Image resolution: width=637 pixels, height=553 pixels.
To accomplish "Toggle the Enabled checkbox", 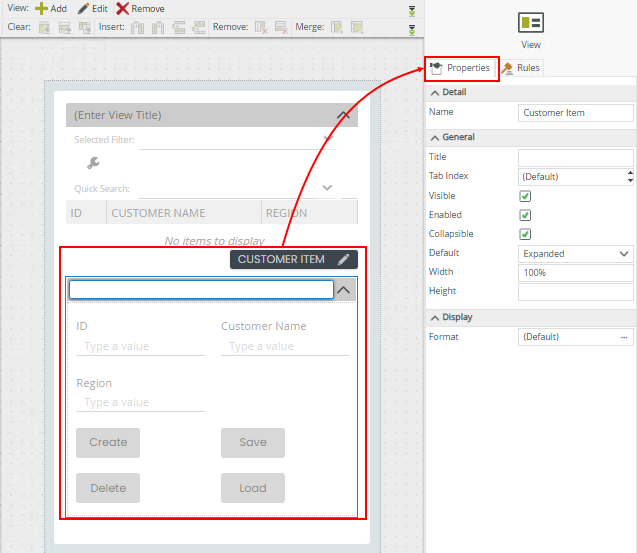I will tap(525, 215).
